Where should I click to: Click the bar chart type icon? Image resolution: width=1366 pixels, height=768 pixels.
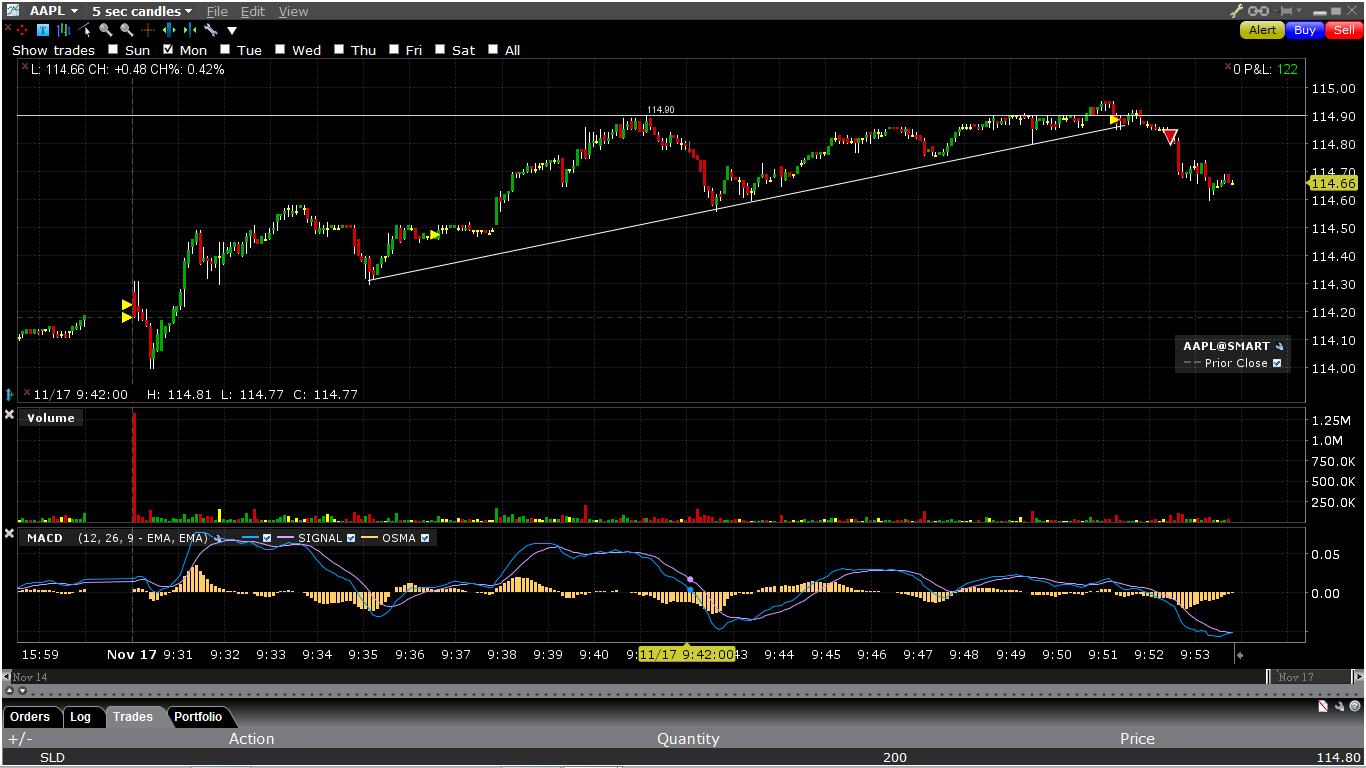[64, 30]
